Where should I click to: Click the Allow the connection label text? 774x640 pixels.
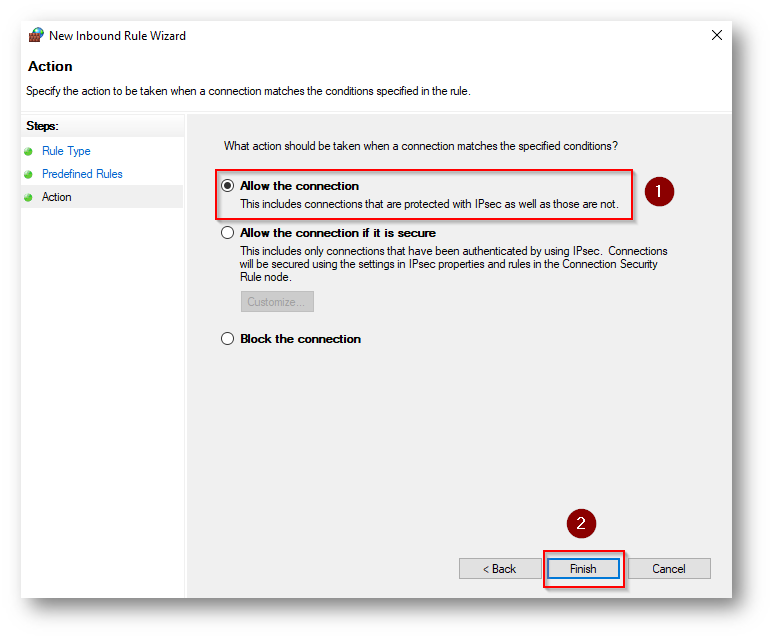pos(299,186)
